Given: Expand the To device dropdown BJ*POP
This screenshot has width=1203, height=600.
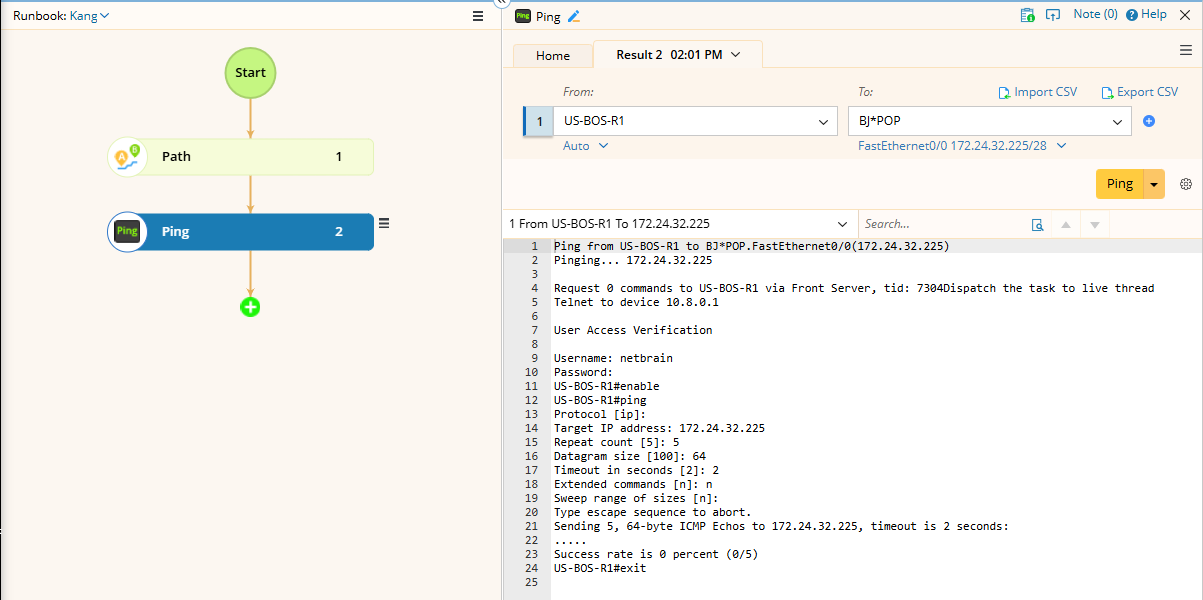Looking at the screenshot, I should (x=1117, y=122).
